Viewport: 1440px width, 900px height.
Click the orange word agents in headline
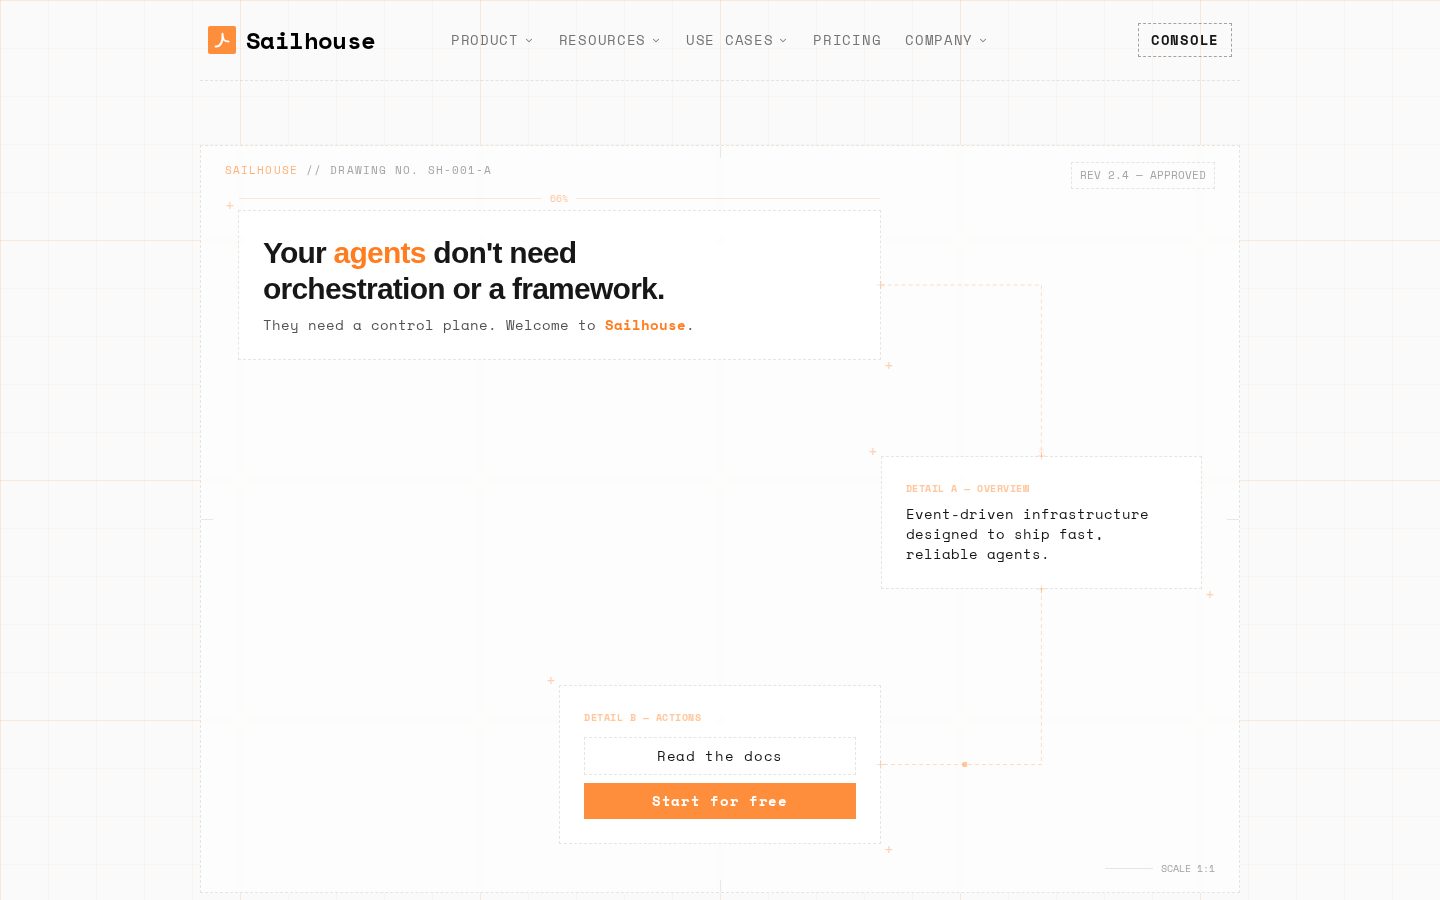[x=379, y=253]
